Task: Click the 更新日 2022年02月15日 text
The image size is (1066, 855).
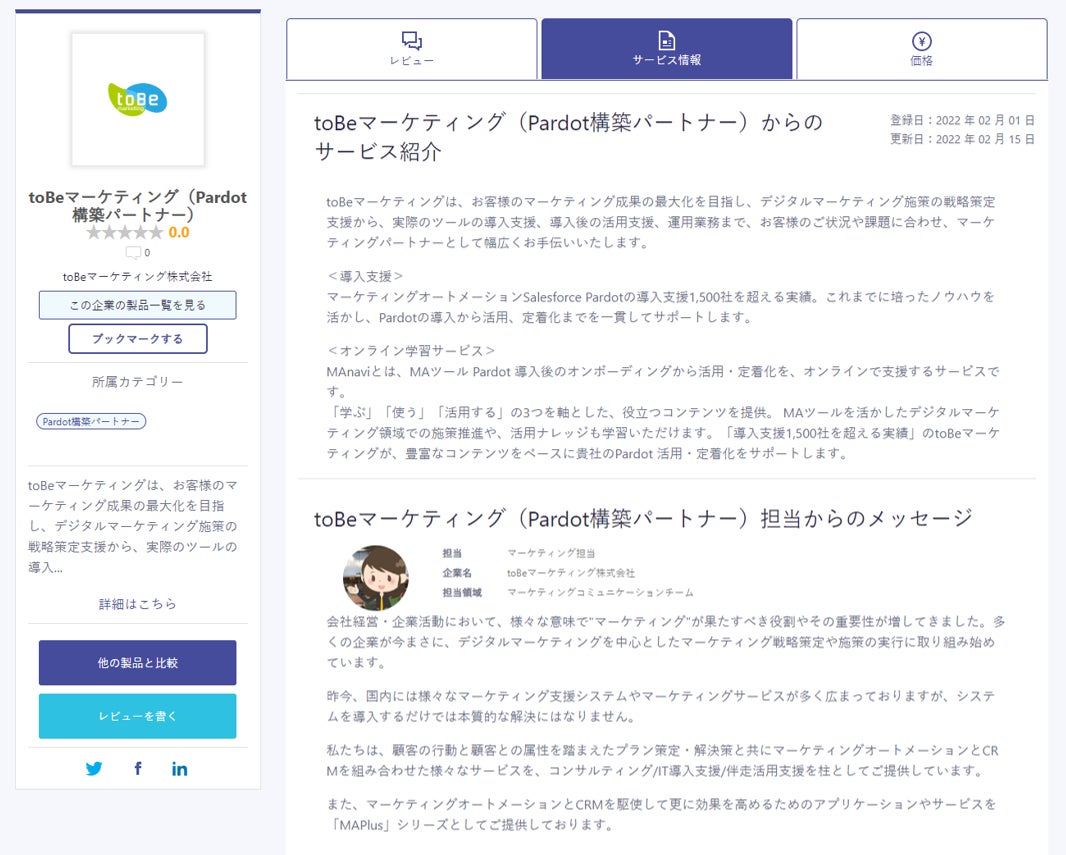Action: pyautogui.click(x=962, y=139)
